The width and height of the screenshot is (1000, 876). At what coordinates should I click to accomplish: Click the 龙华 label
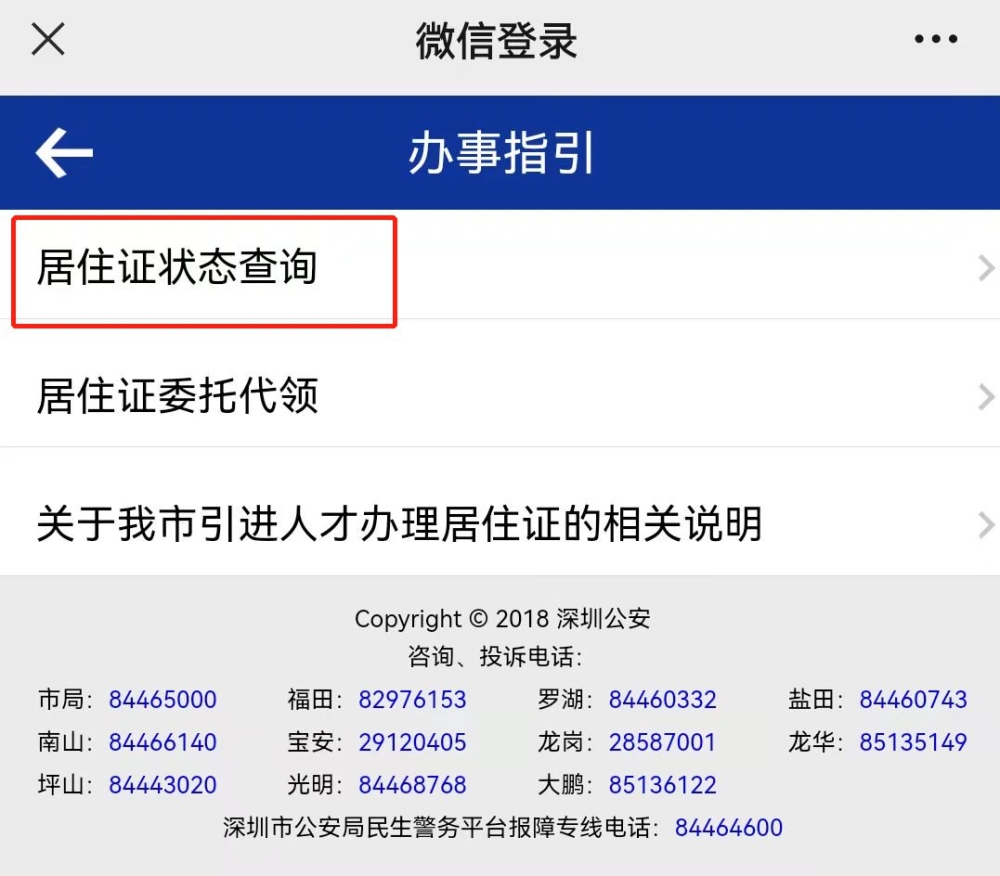[815, 742]
